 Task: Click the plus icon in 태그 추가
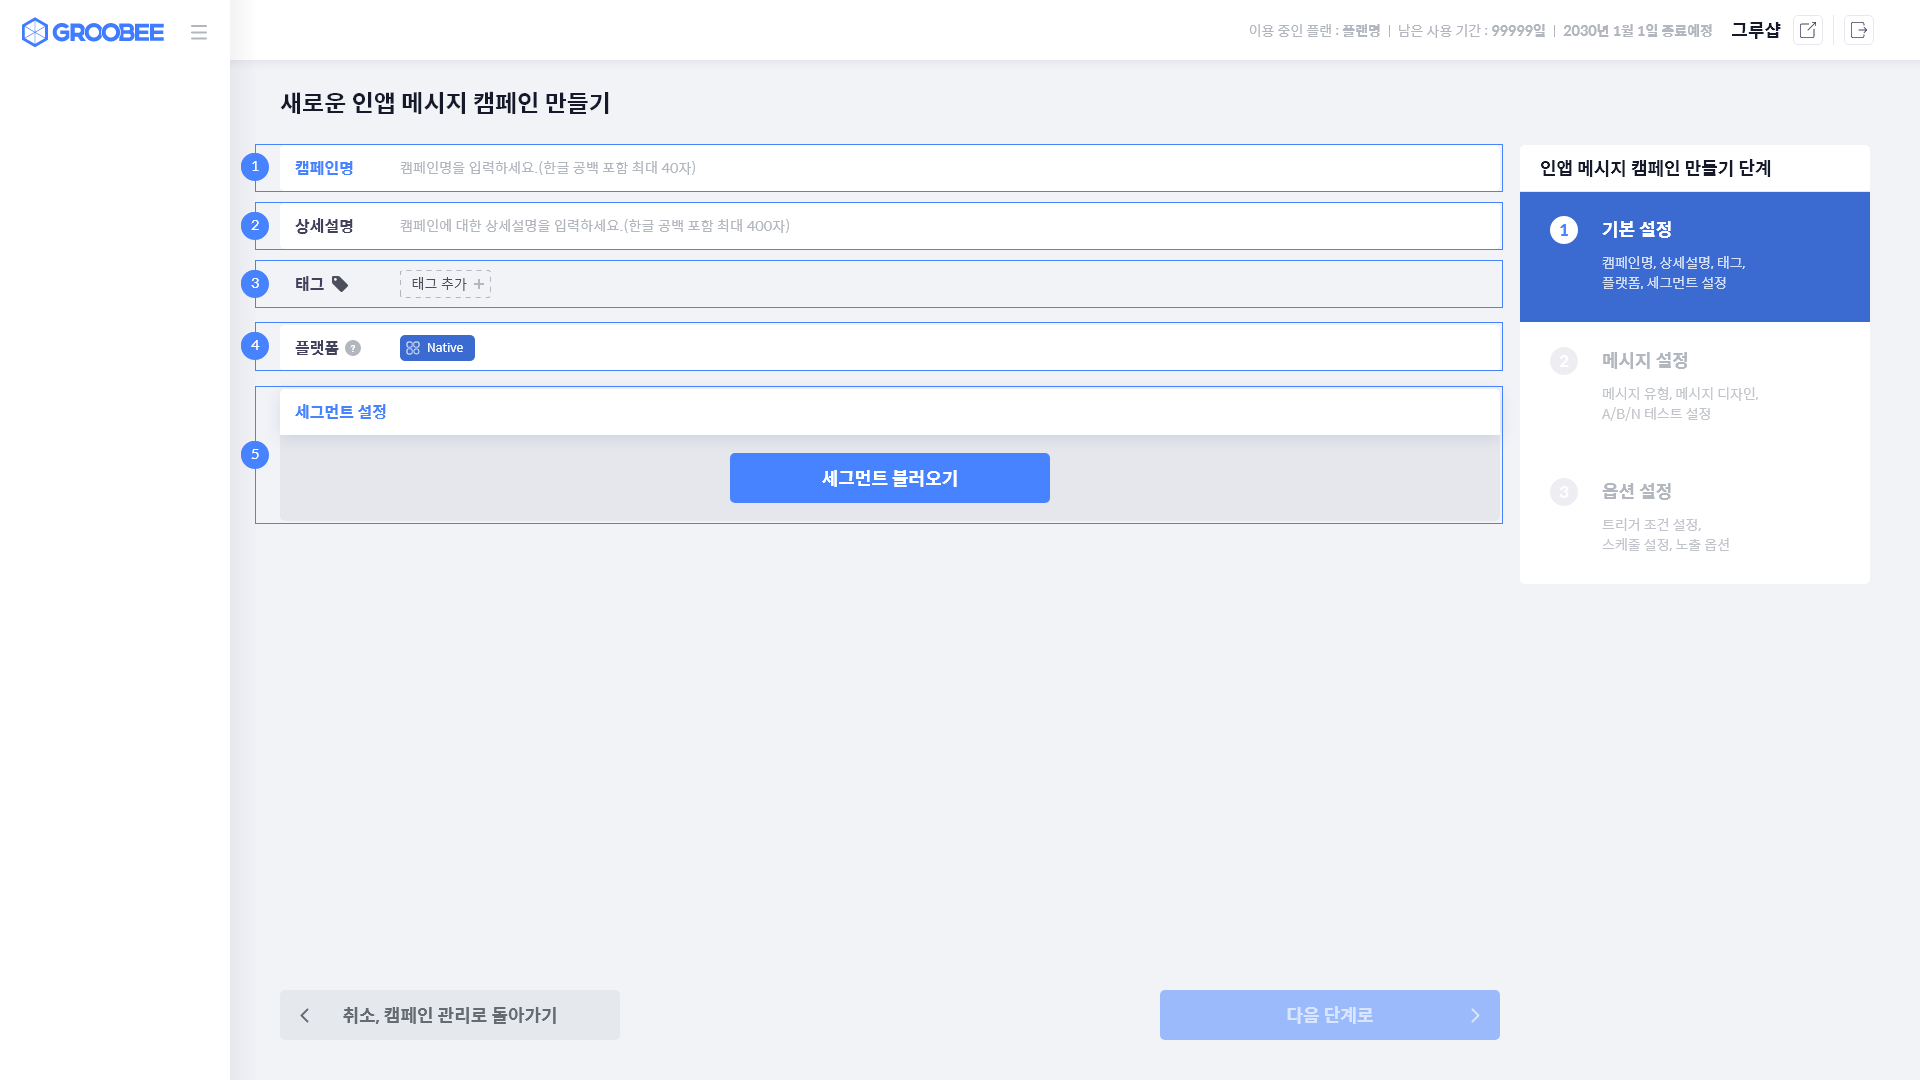479,284
